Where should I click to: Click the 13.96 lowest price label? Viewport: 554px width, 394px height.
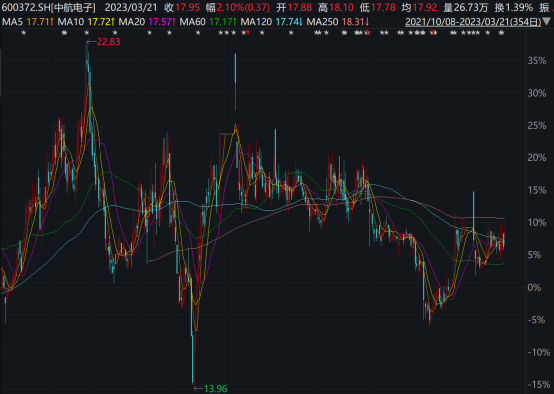216,389
